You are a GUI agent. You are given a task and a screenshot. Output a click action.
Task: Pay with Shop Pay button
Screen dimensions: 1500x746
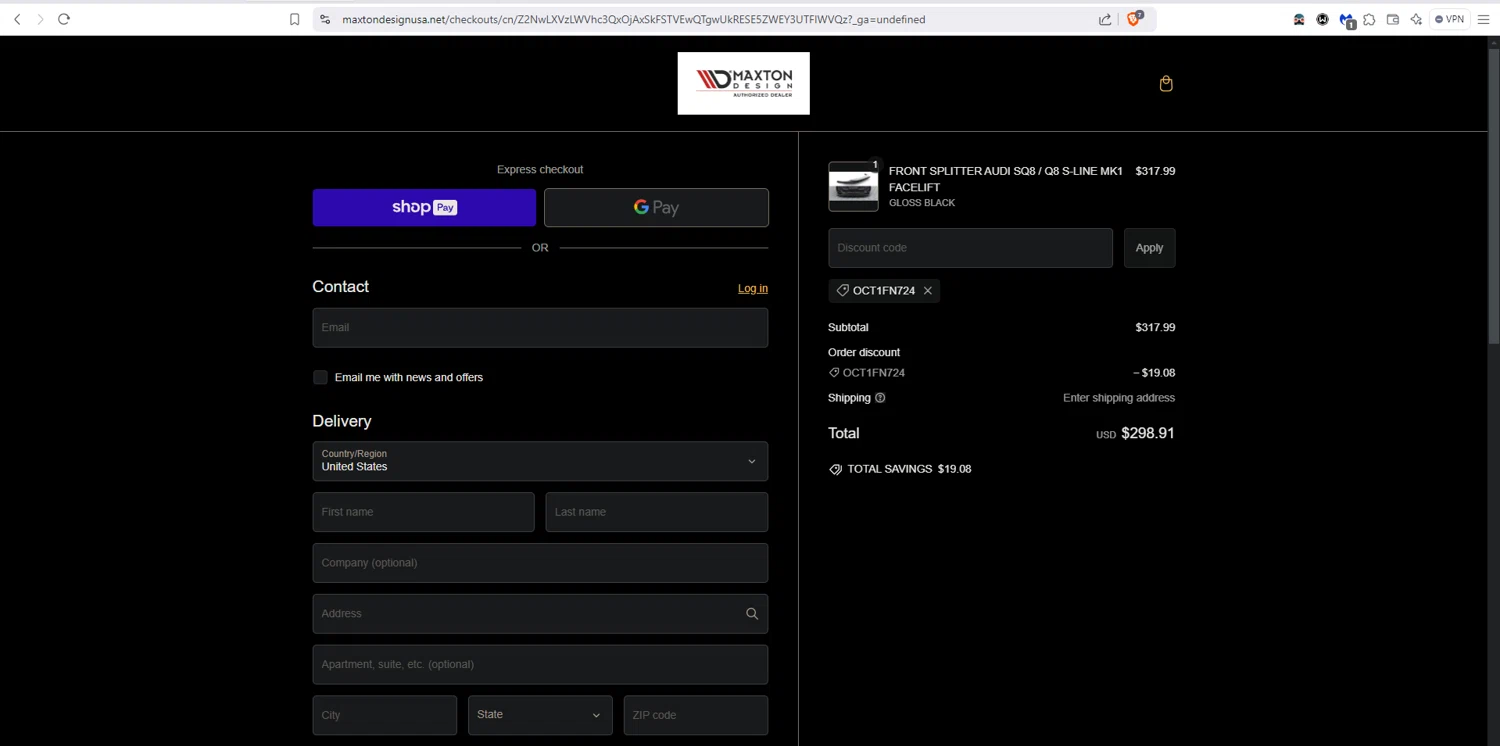tap(424, 207)
